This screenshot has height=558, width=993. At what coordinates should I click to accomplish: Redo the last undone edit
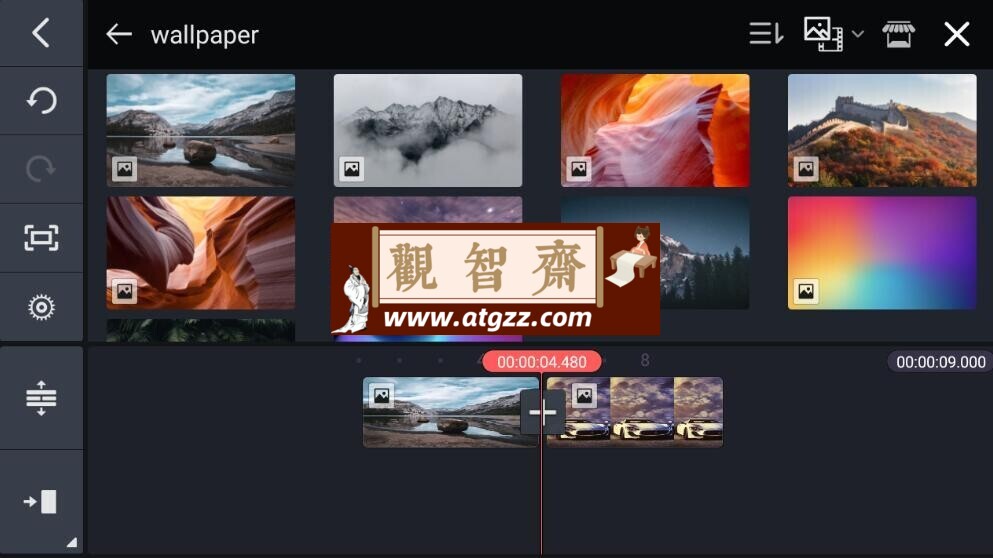pos(41,169)
